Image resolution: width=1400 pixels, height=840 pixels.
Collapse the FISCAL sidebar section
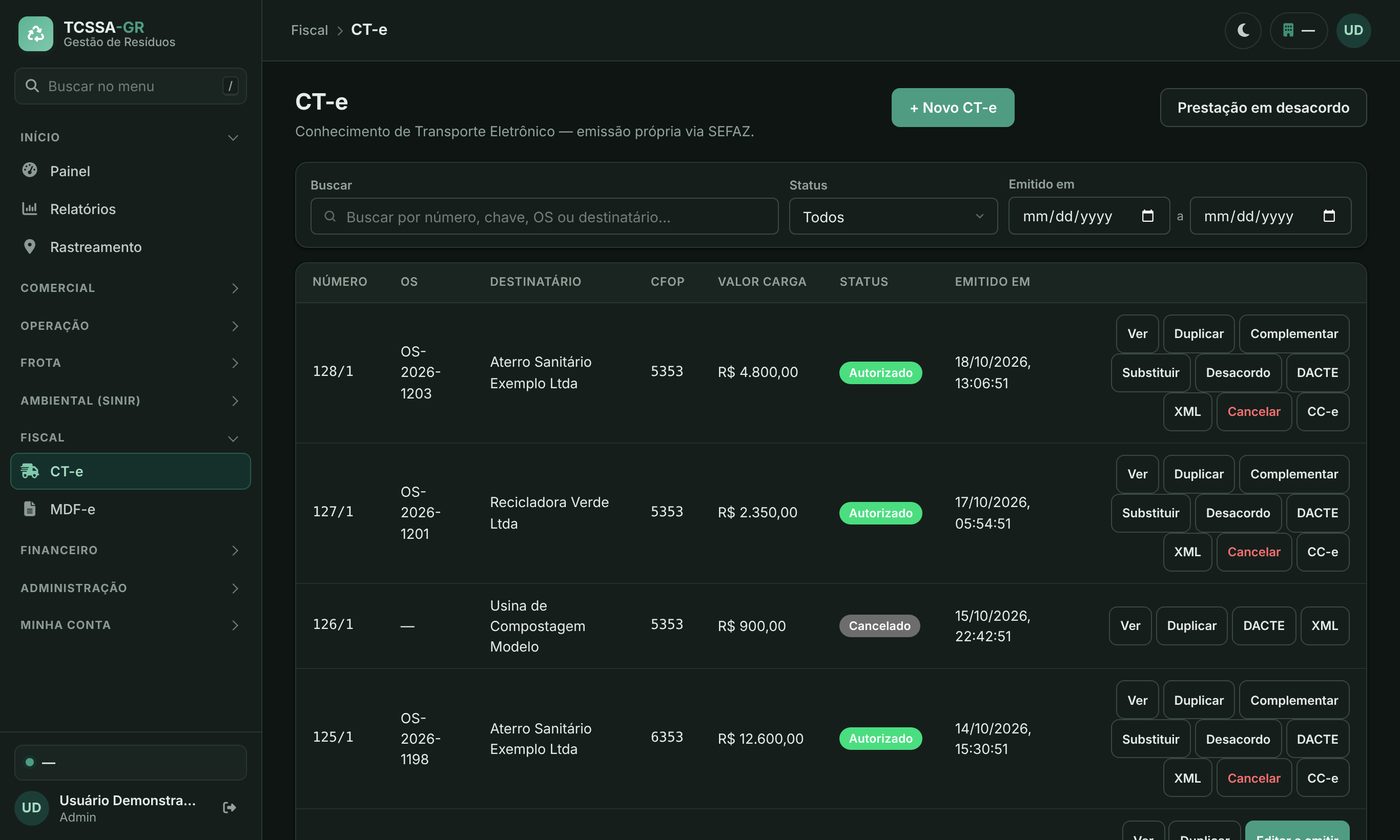[130, 438]
